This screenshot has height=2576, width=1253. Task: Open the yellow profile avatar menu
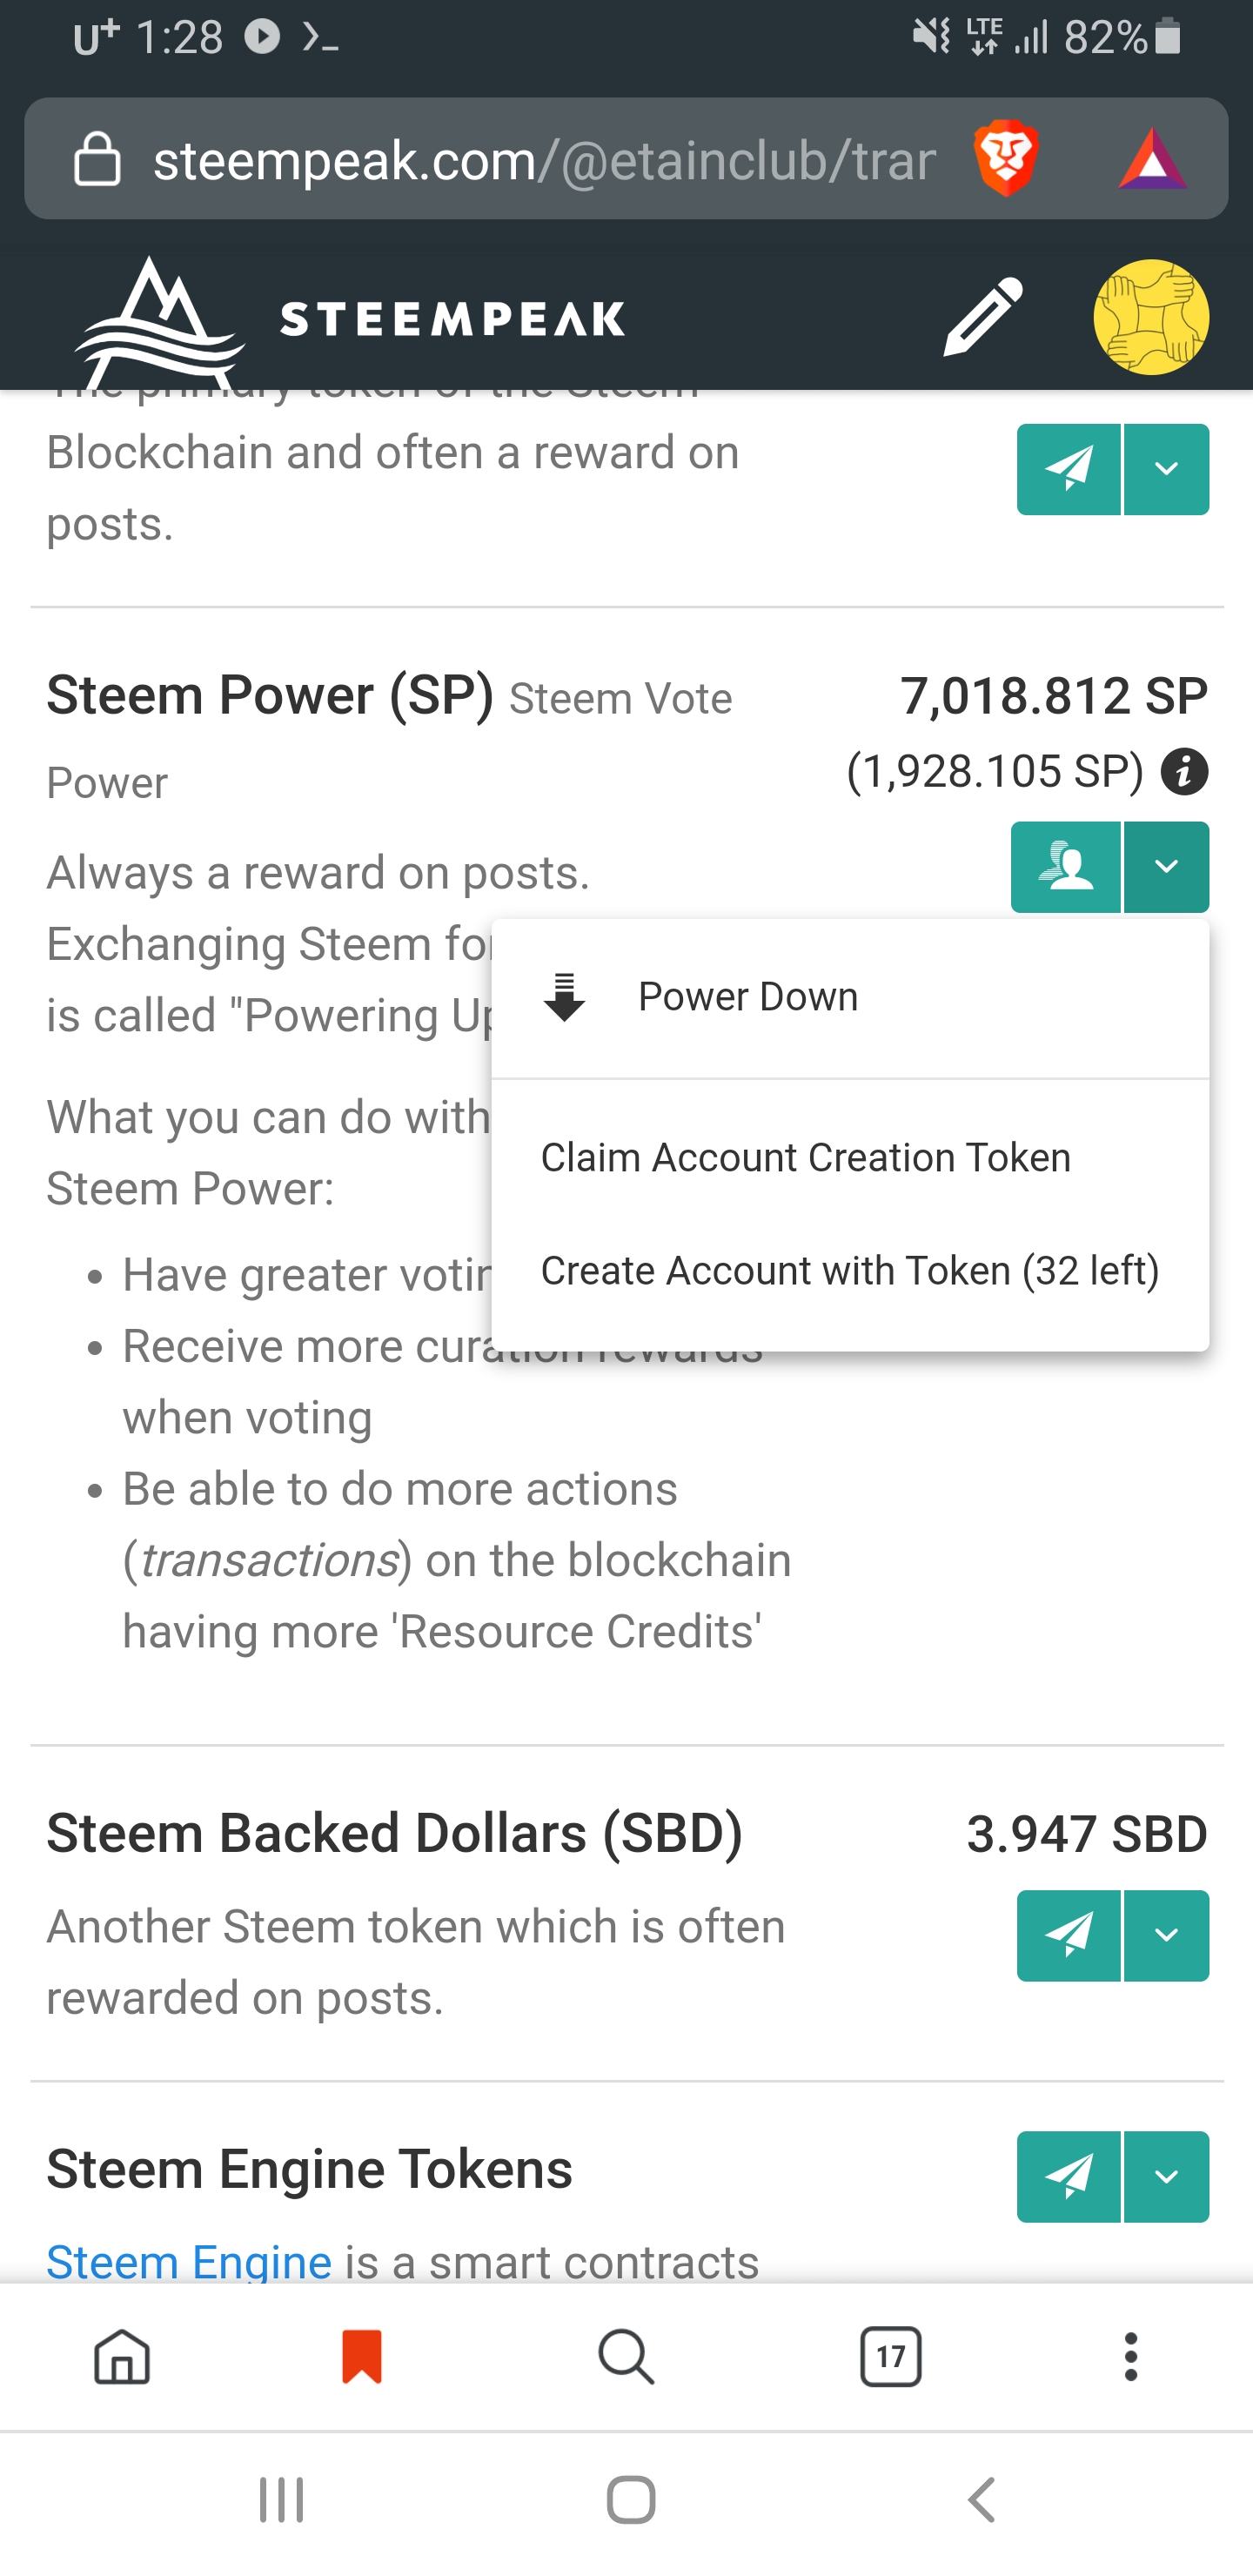tap(1150, 317)
